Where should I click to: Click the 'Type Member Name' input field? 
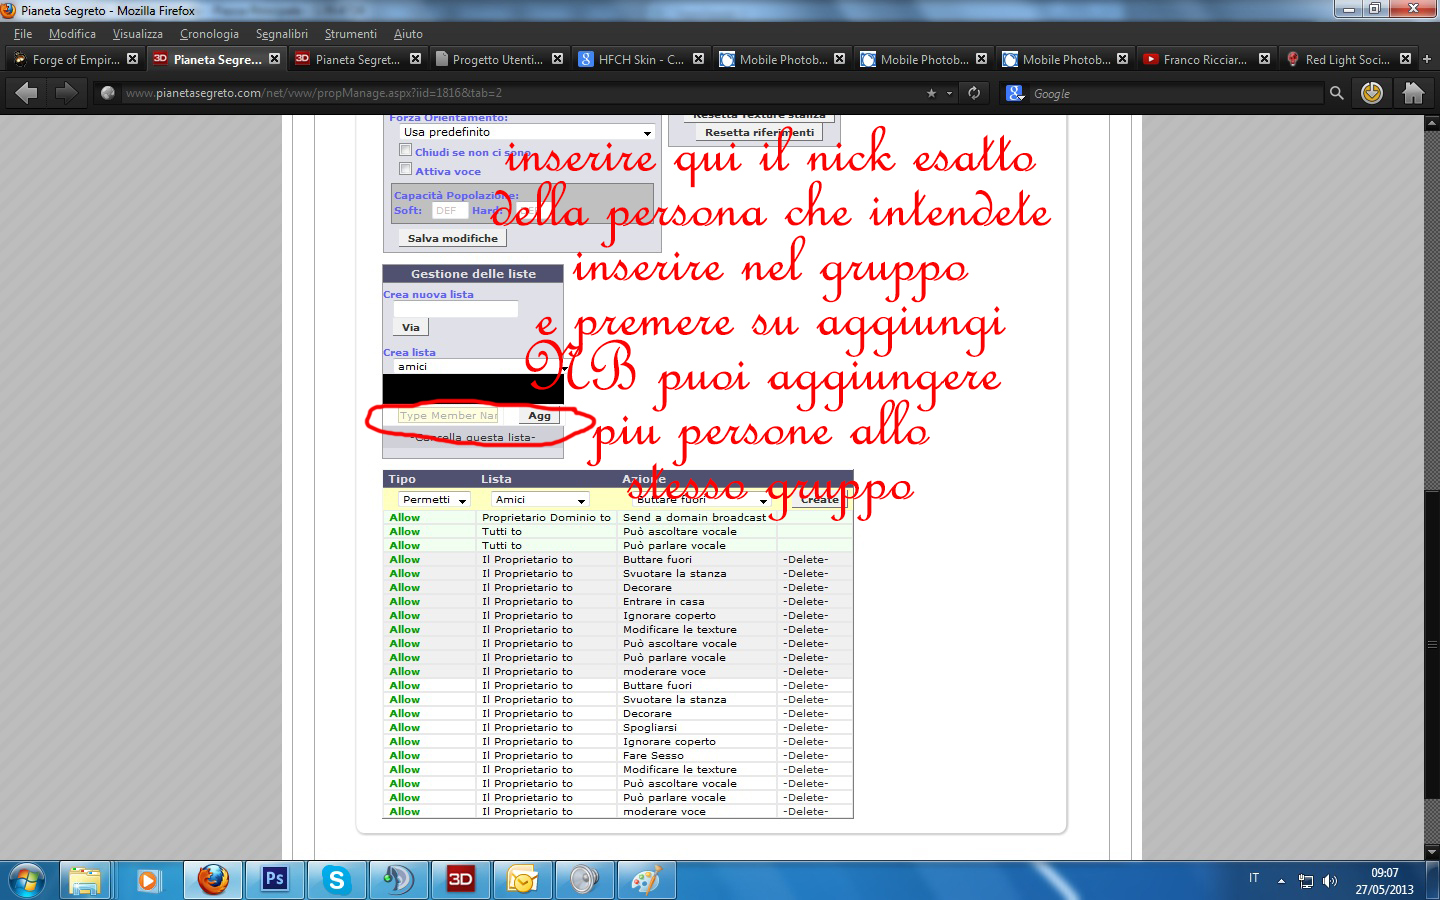pyautogui.click(x=447, y=416)
